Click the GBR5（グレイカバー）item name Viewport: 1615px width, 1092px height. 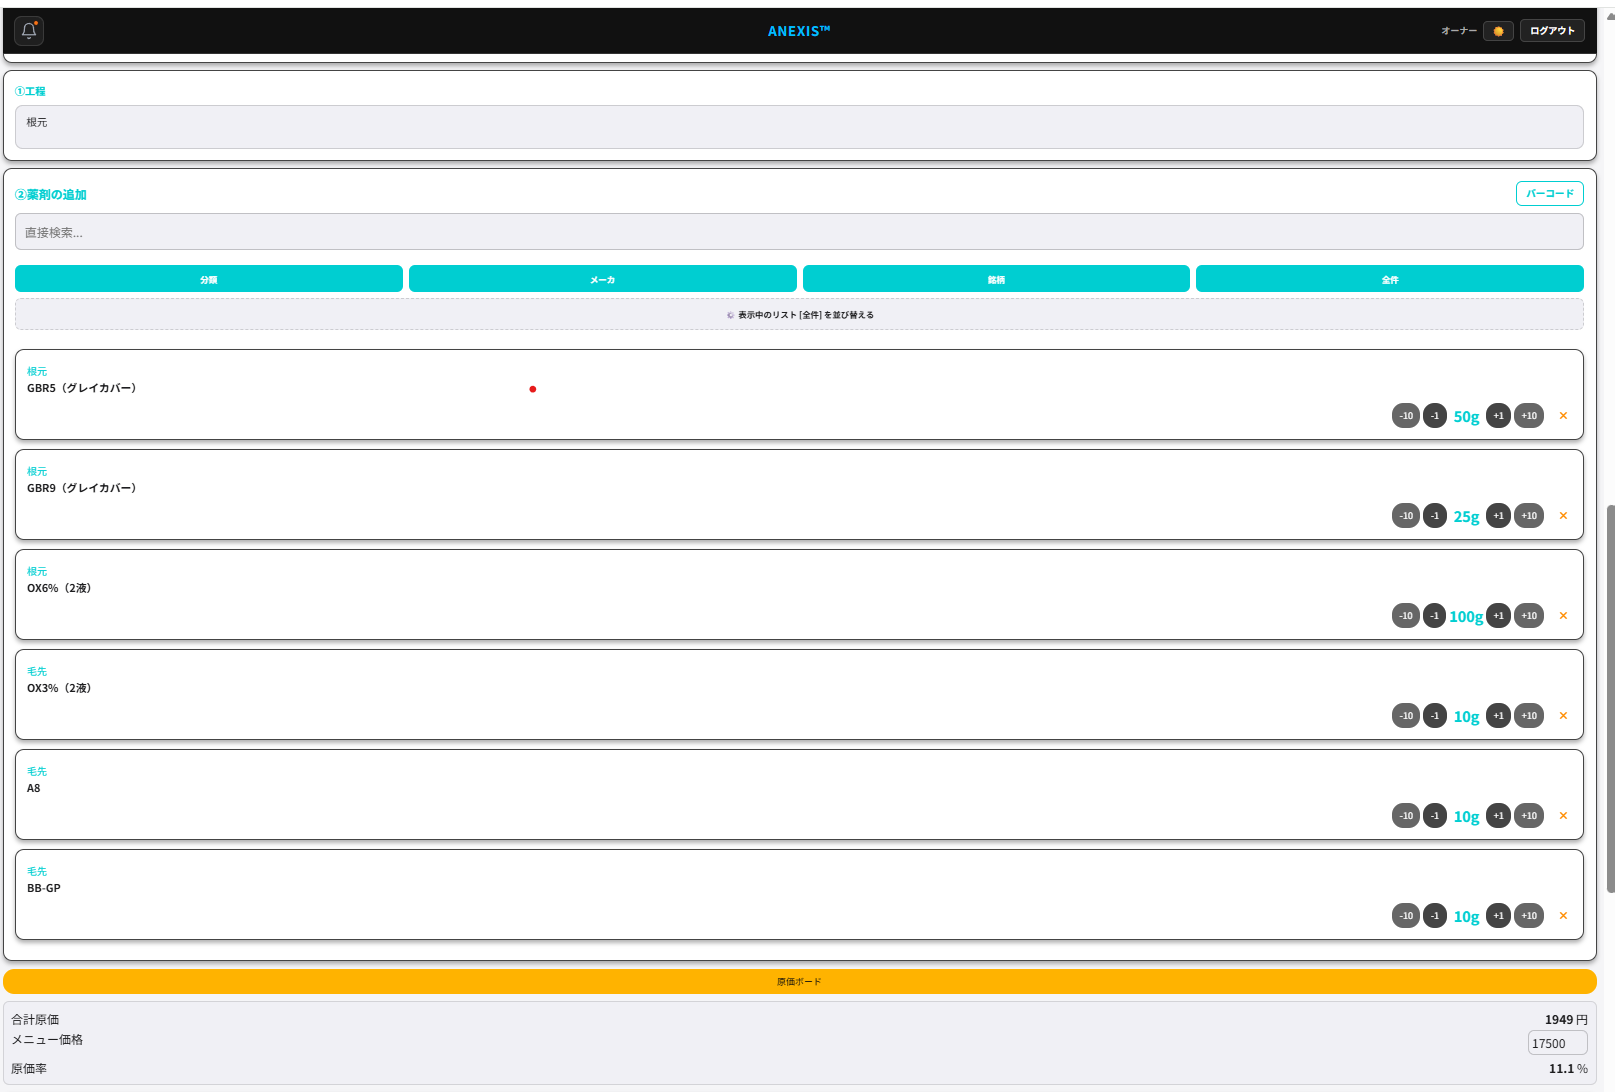(82, 388)
